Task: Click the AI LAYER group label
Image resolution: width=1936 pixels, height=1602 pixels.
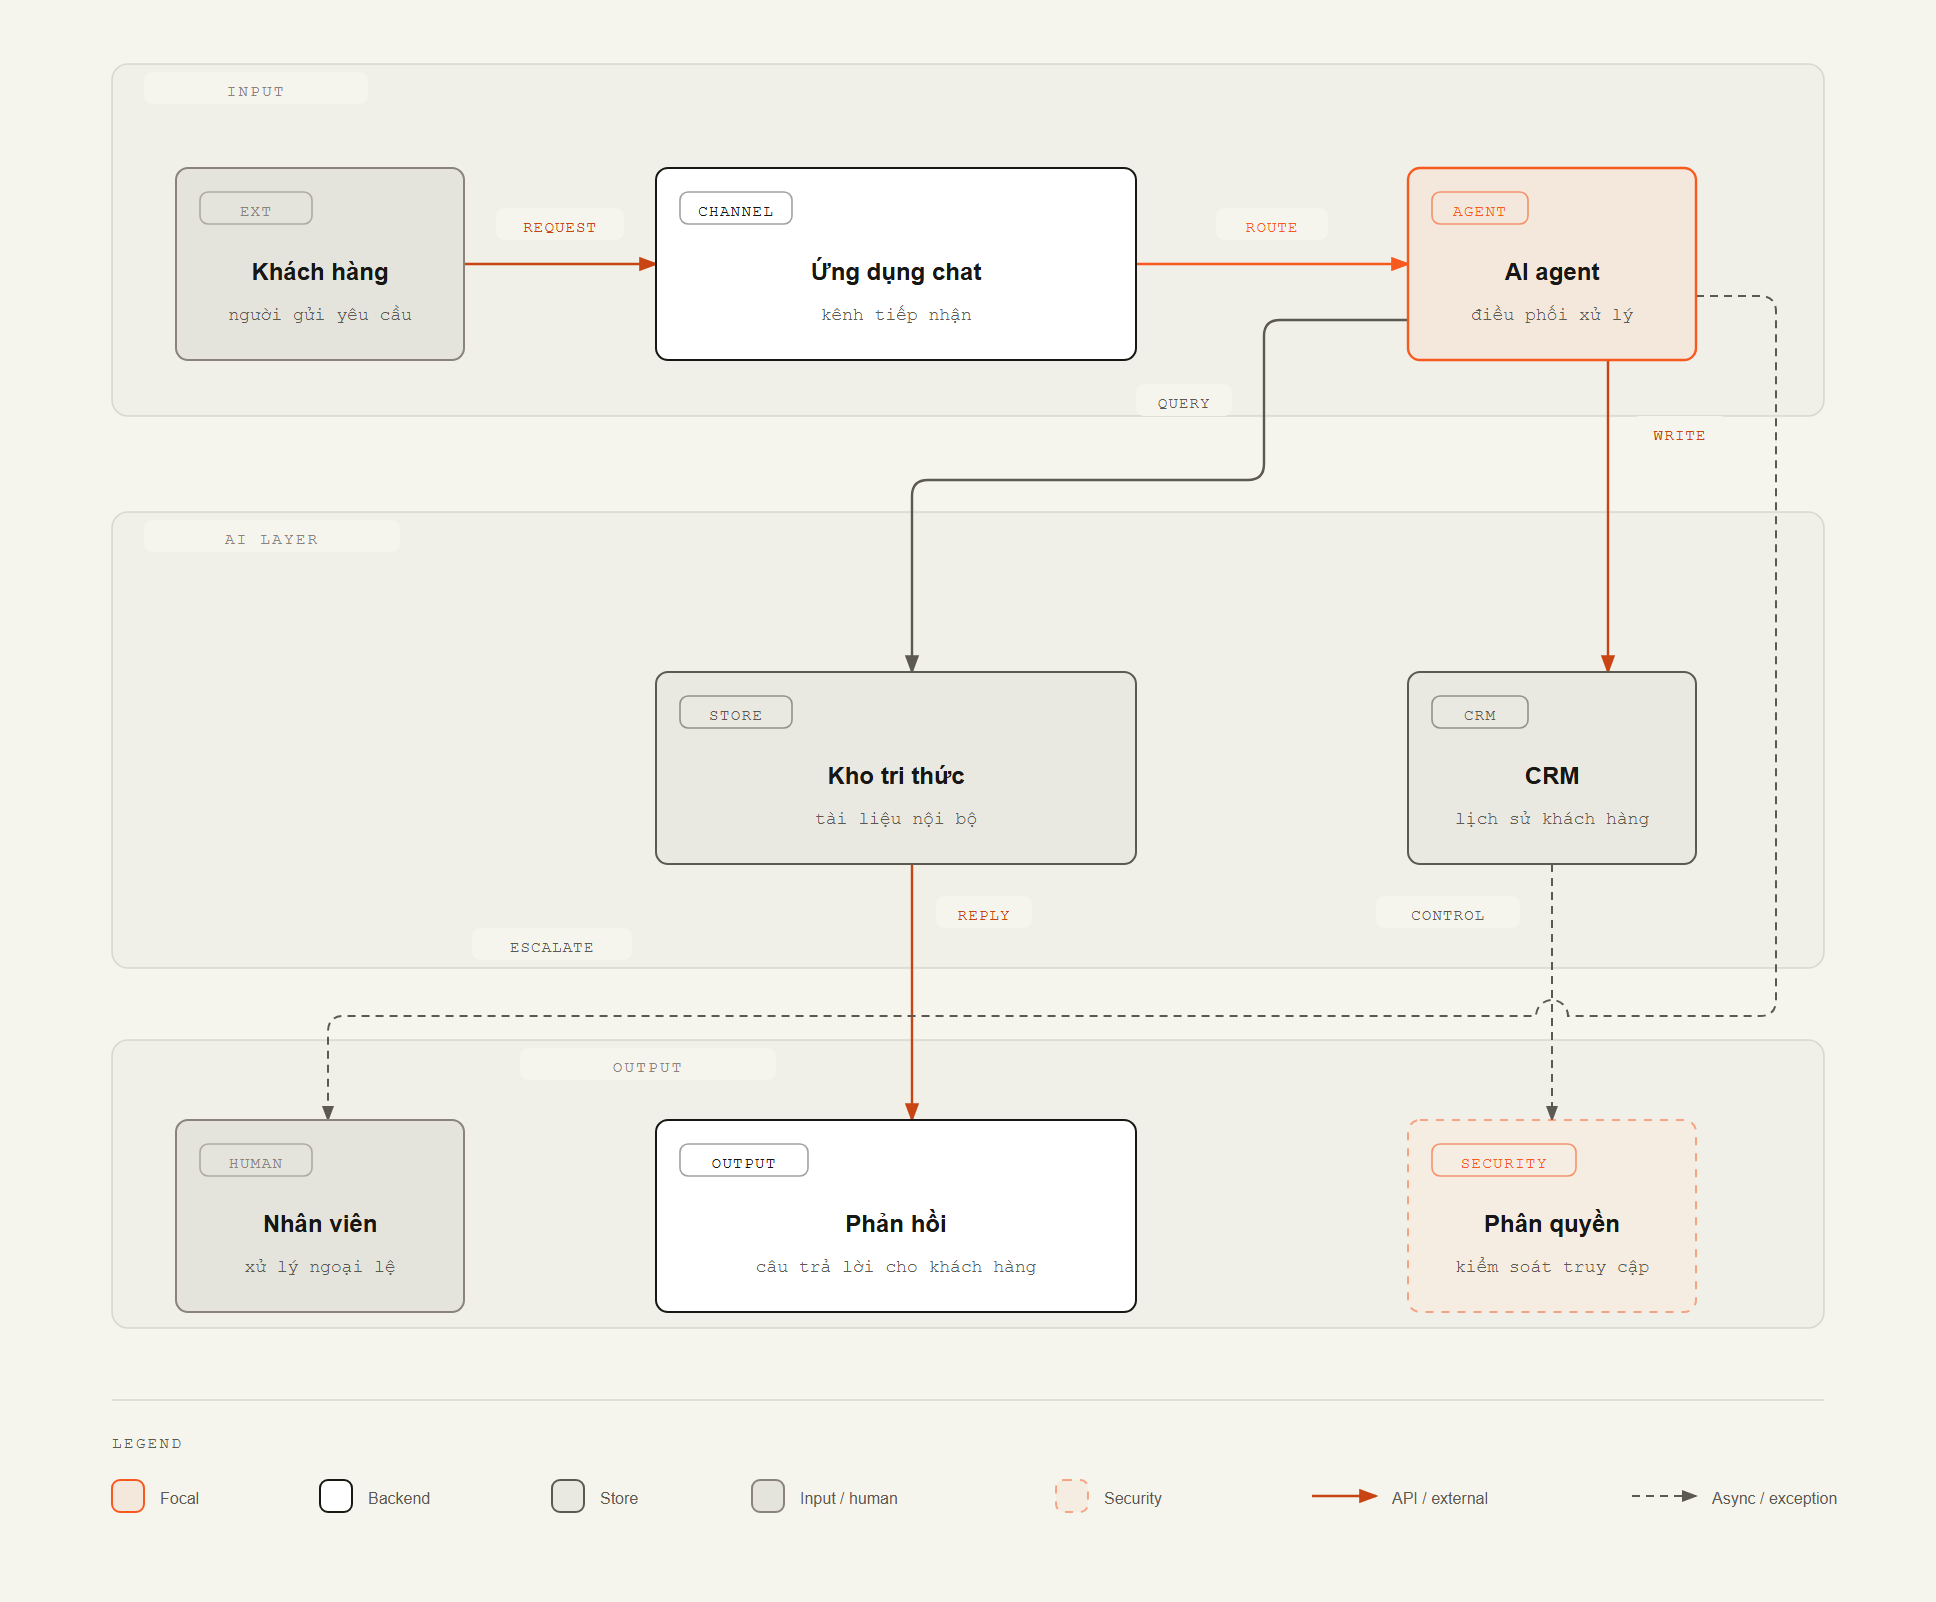Action: [272, 538]
